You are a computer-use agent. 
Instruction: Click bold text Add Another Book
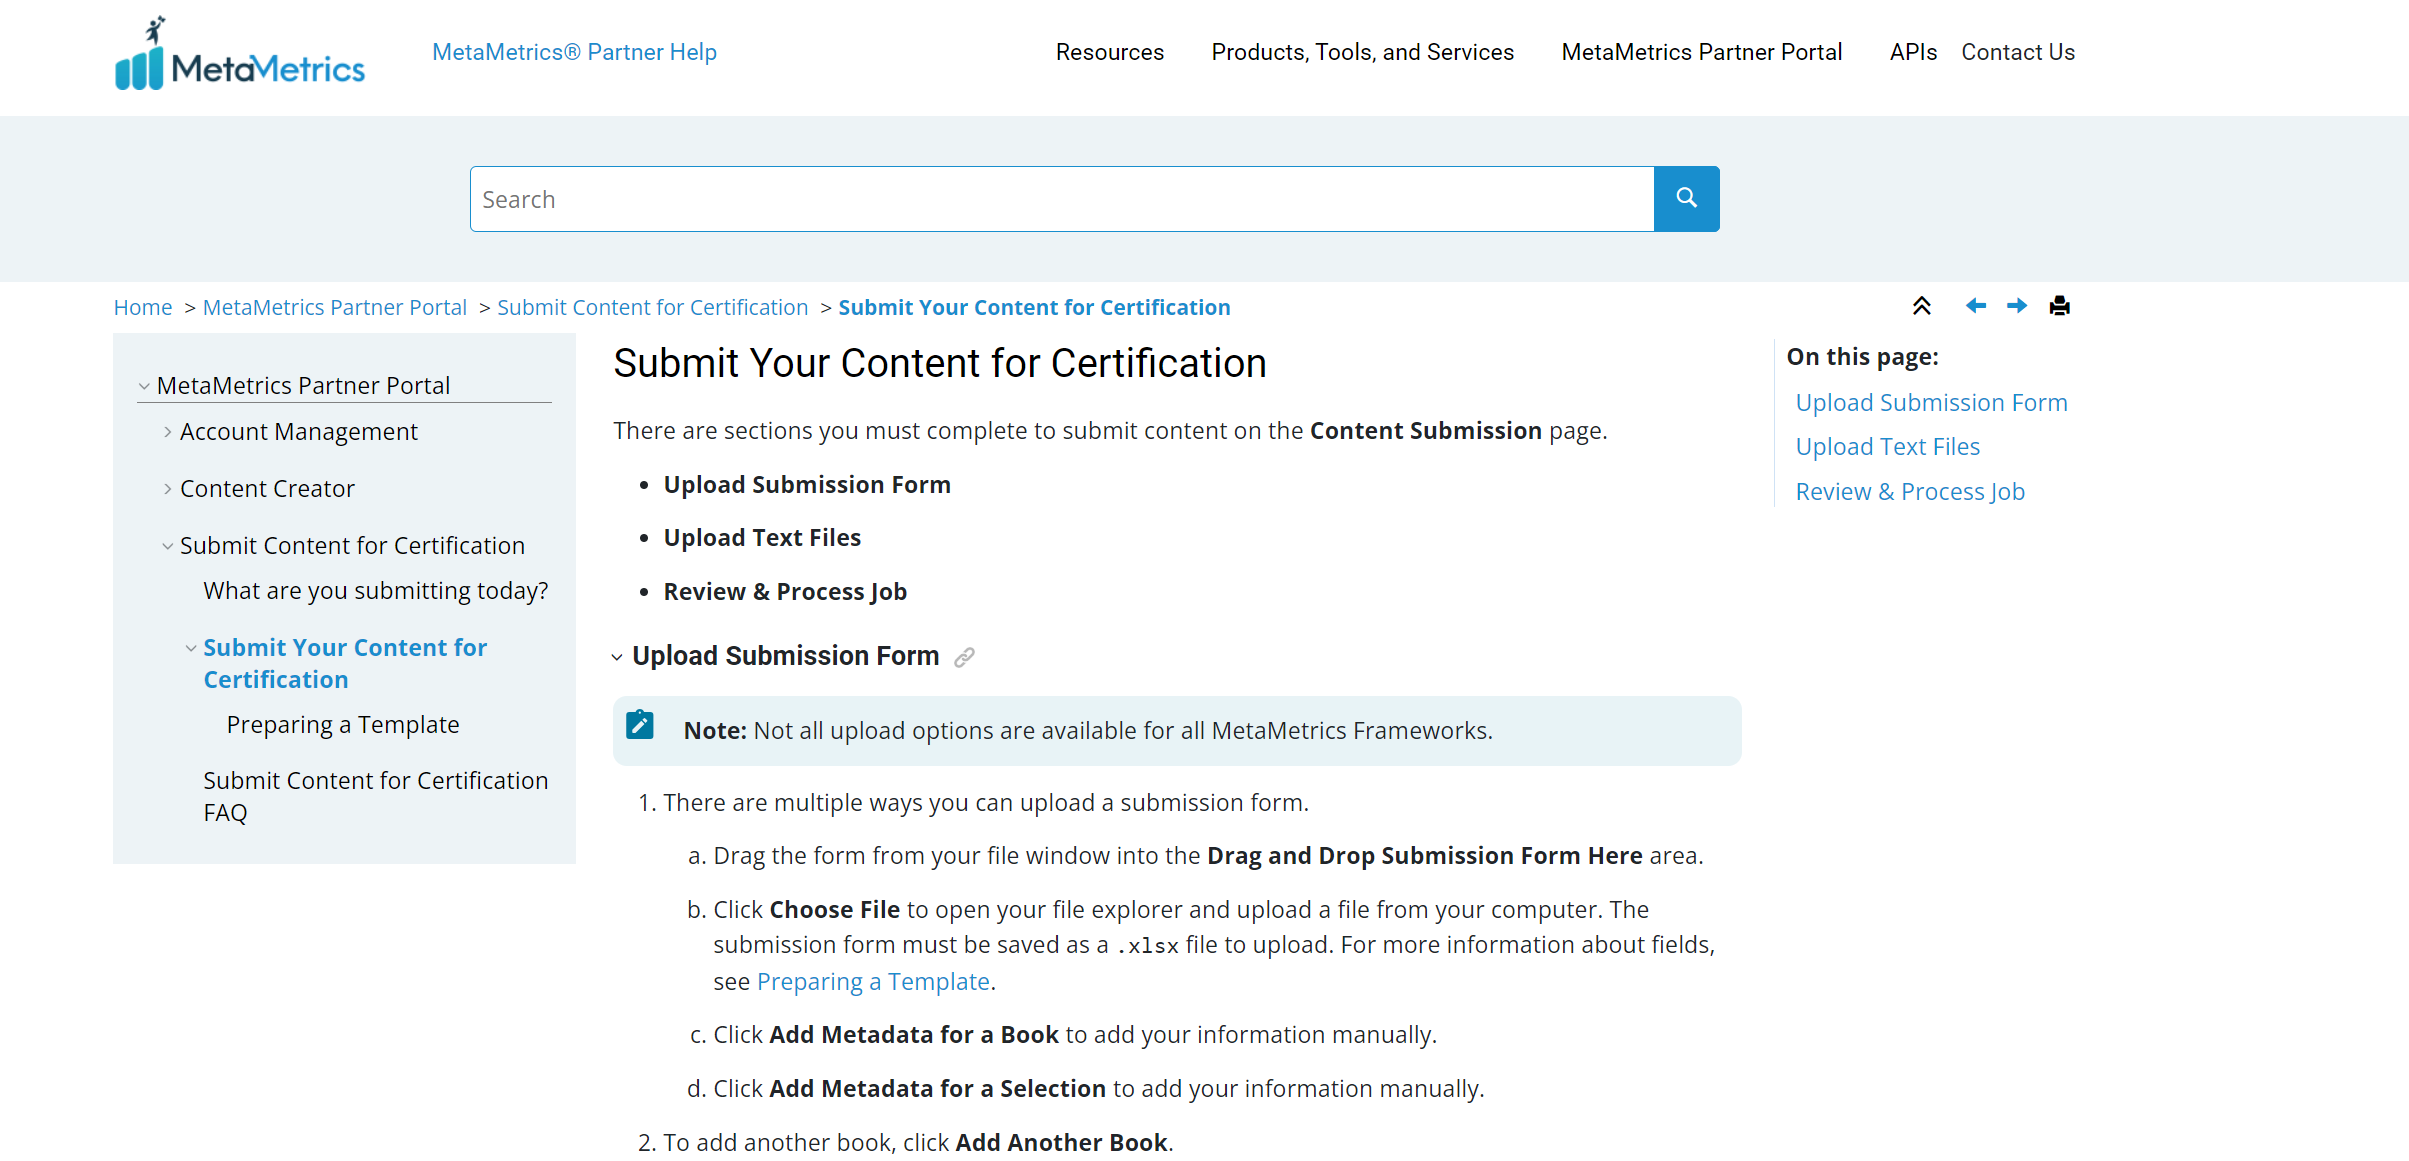pyautogui.click(x=1061, y=1143)
